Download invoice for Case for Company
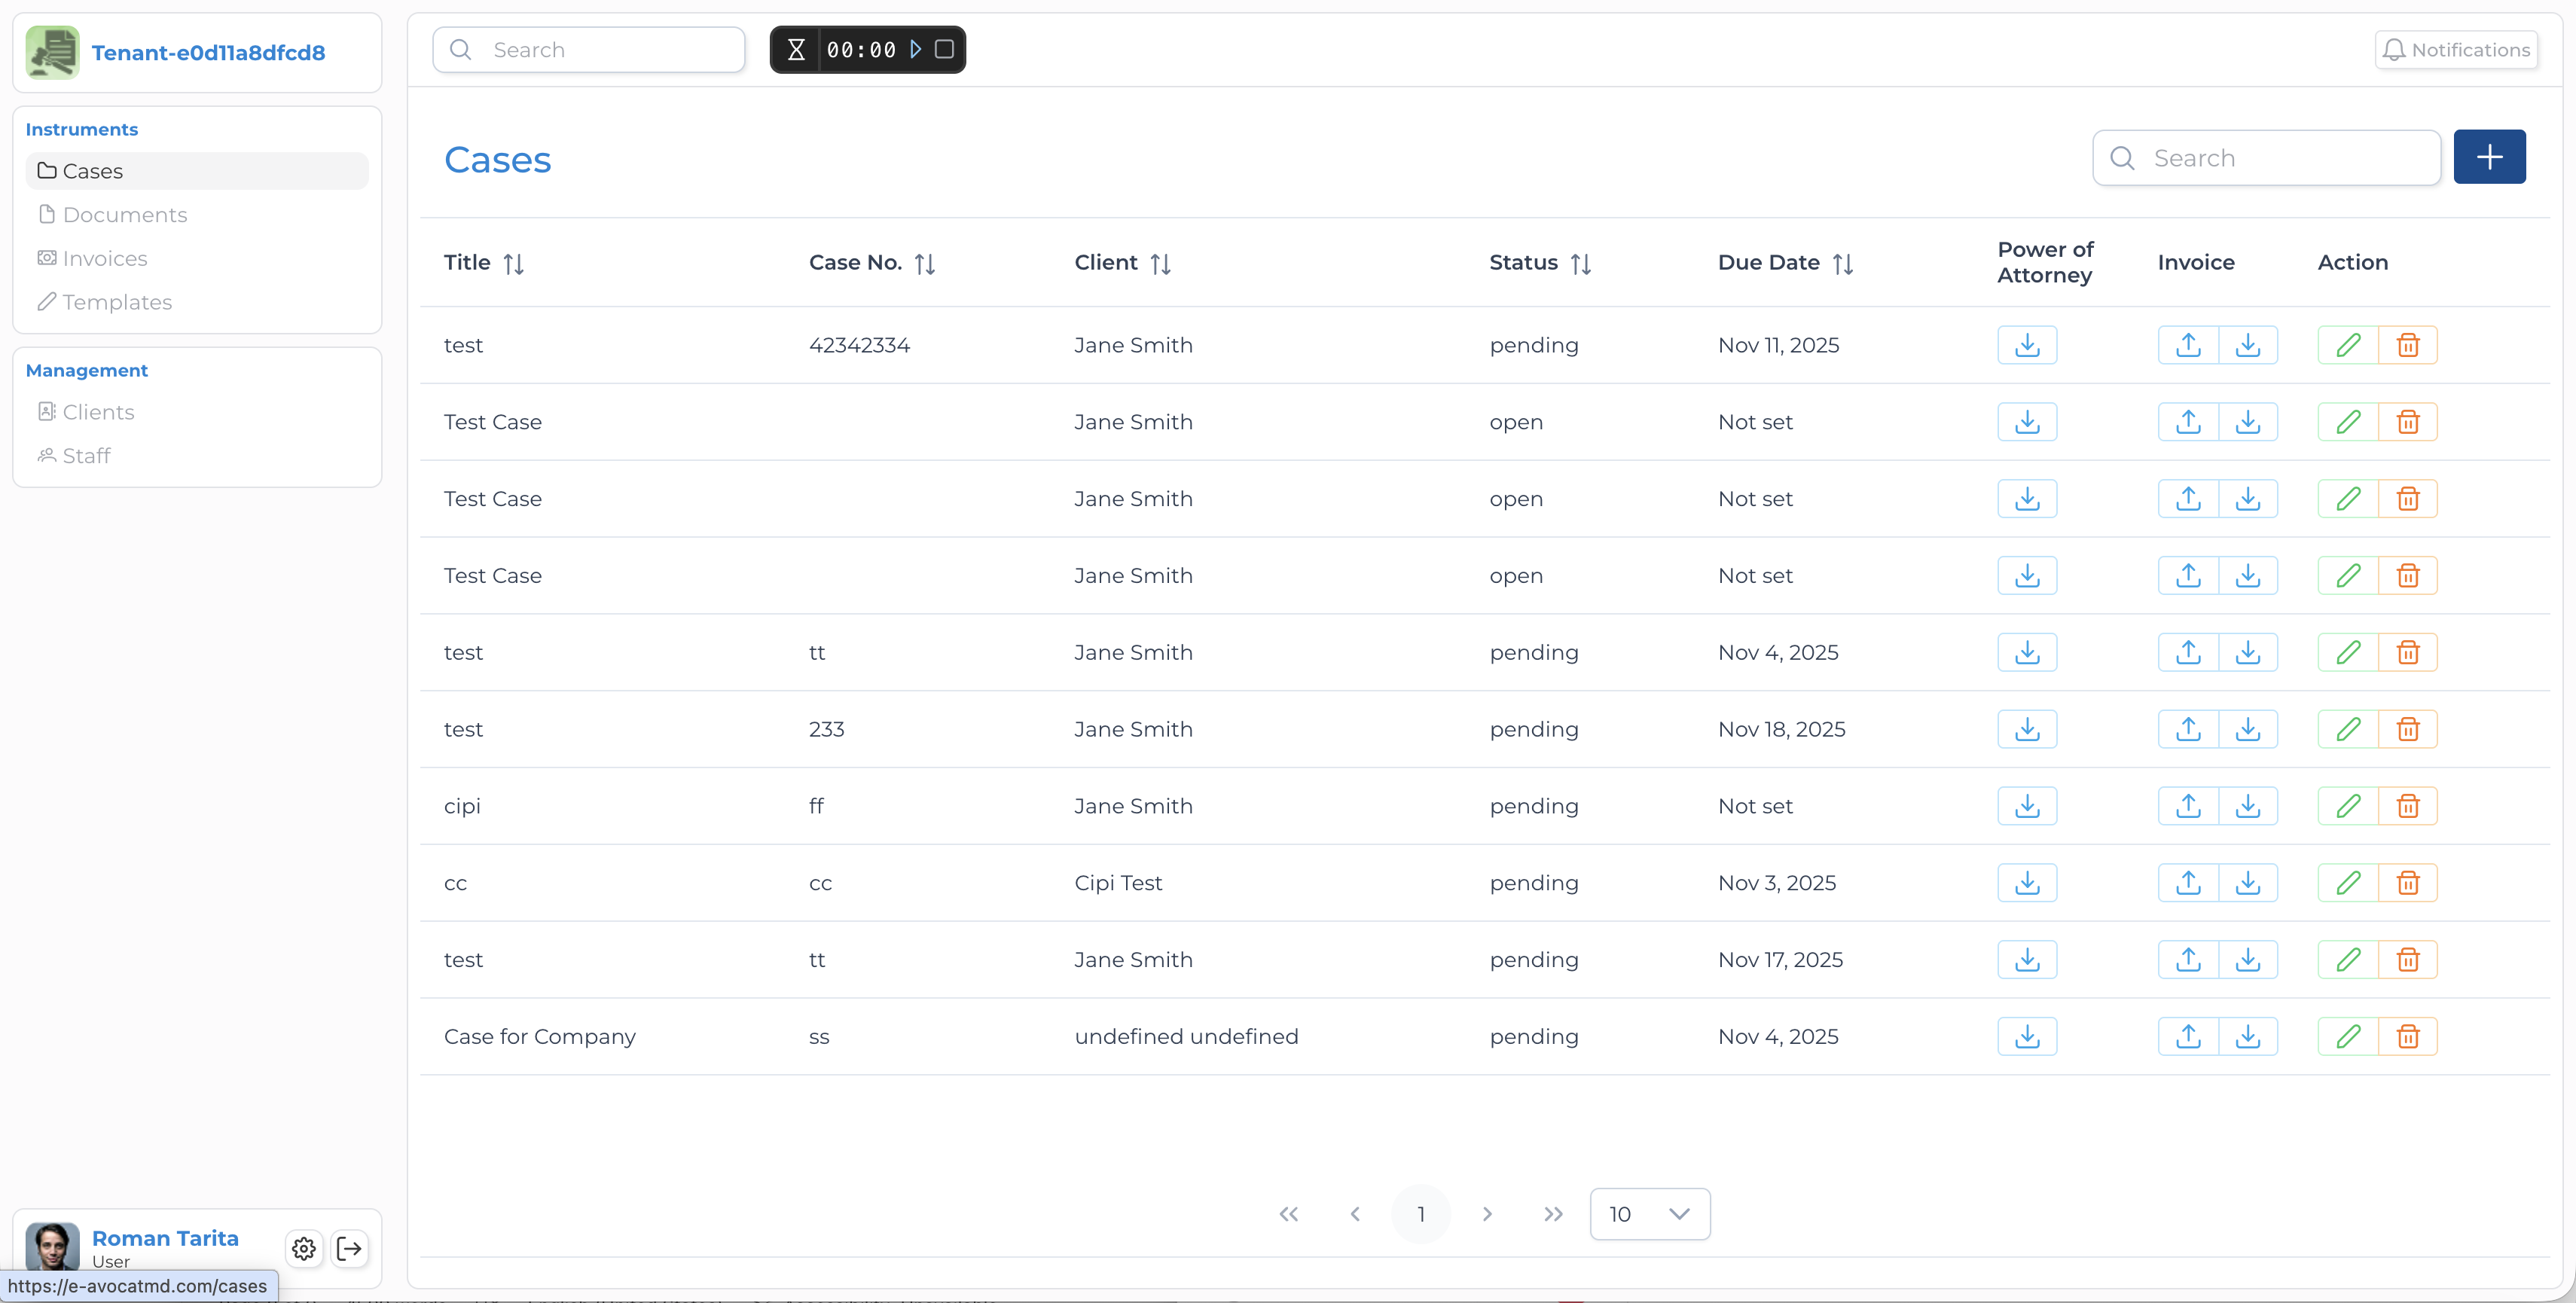Screen dimensions: 2576x1303 (x=2247, y=1037)
